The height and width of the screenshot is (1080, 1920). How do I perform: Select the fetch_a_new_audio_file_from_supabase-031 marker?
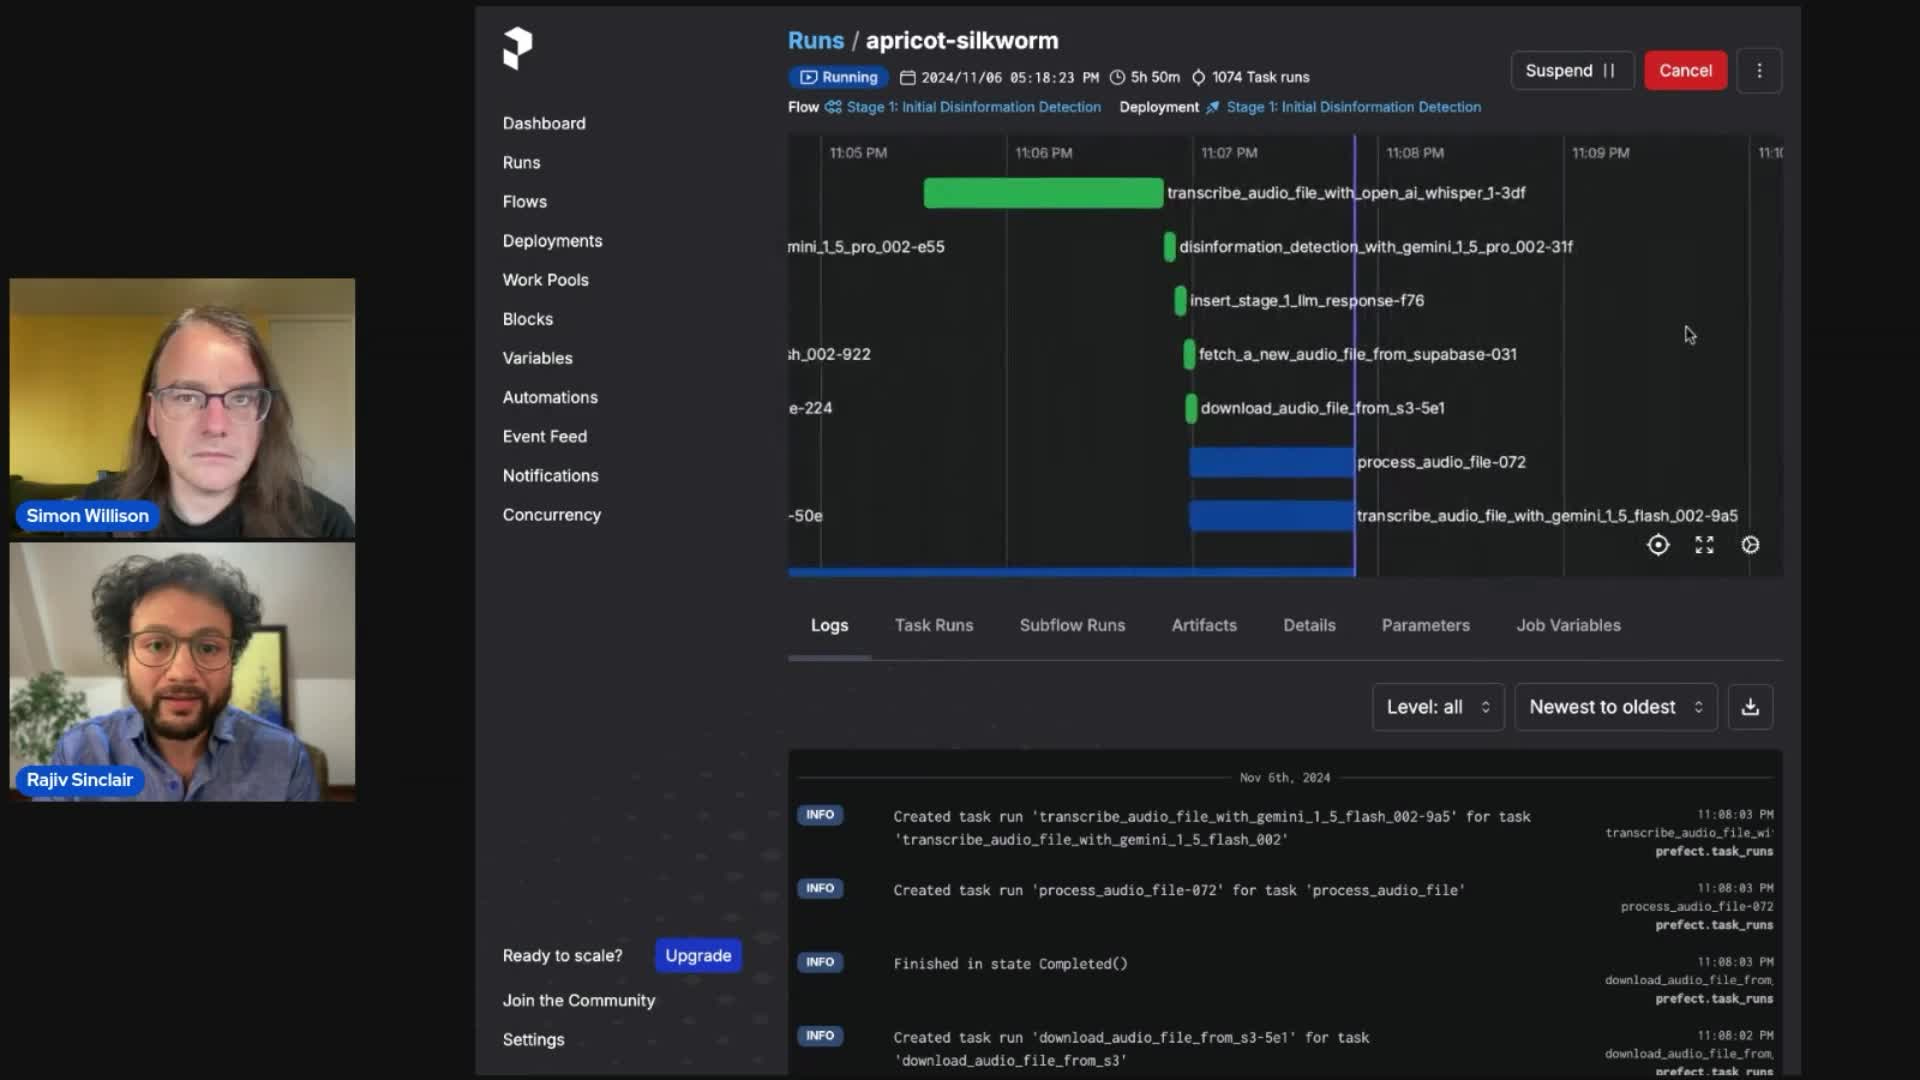point(1189,354)
